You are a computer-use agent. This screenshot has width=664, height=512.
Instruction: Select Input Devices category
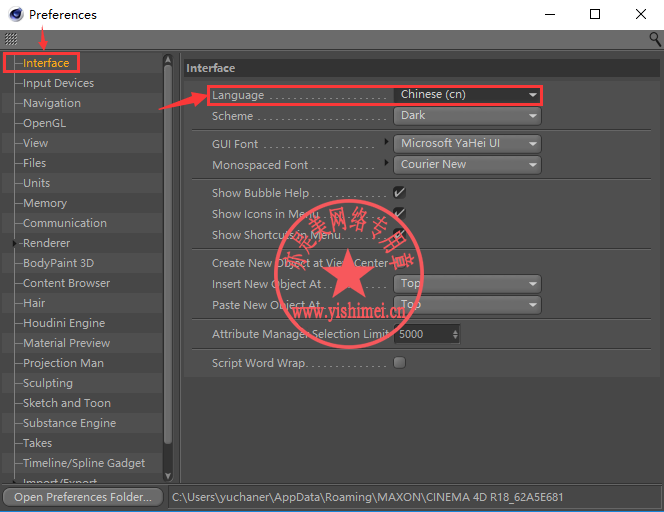(58, 83)
